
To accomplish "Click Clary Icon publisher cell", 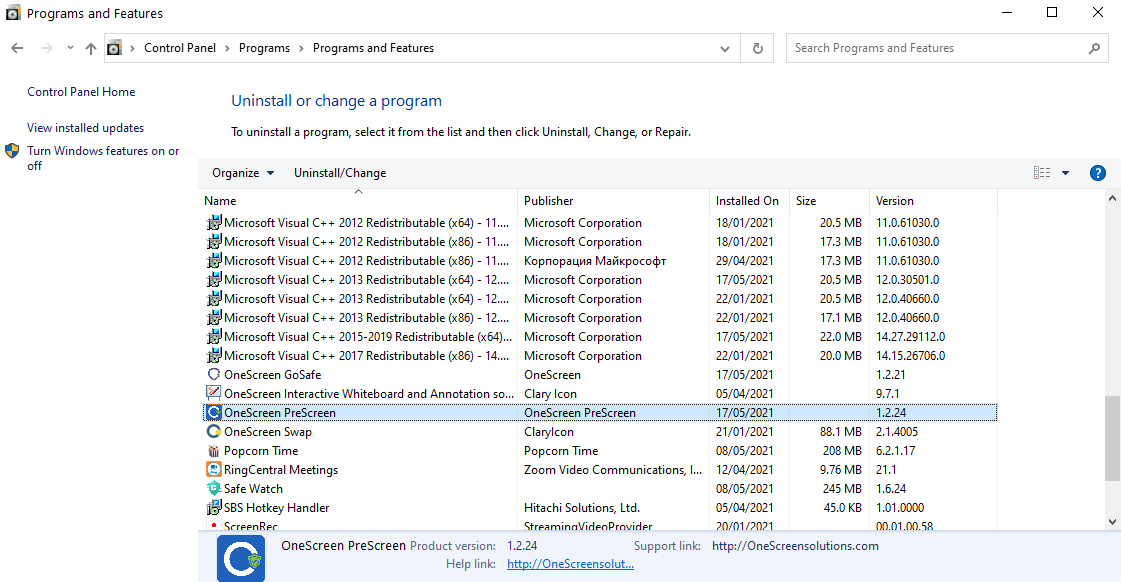I will [550, 393].
